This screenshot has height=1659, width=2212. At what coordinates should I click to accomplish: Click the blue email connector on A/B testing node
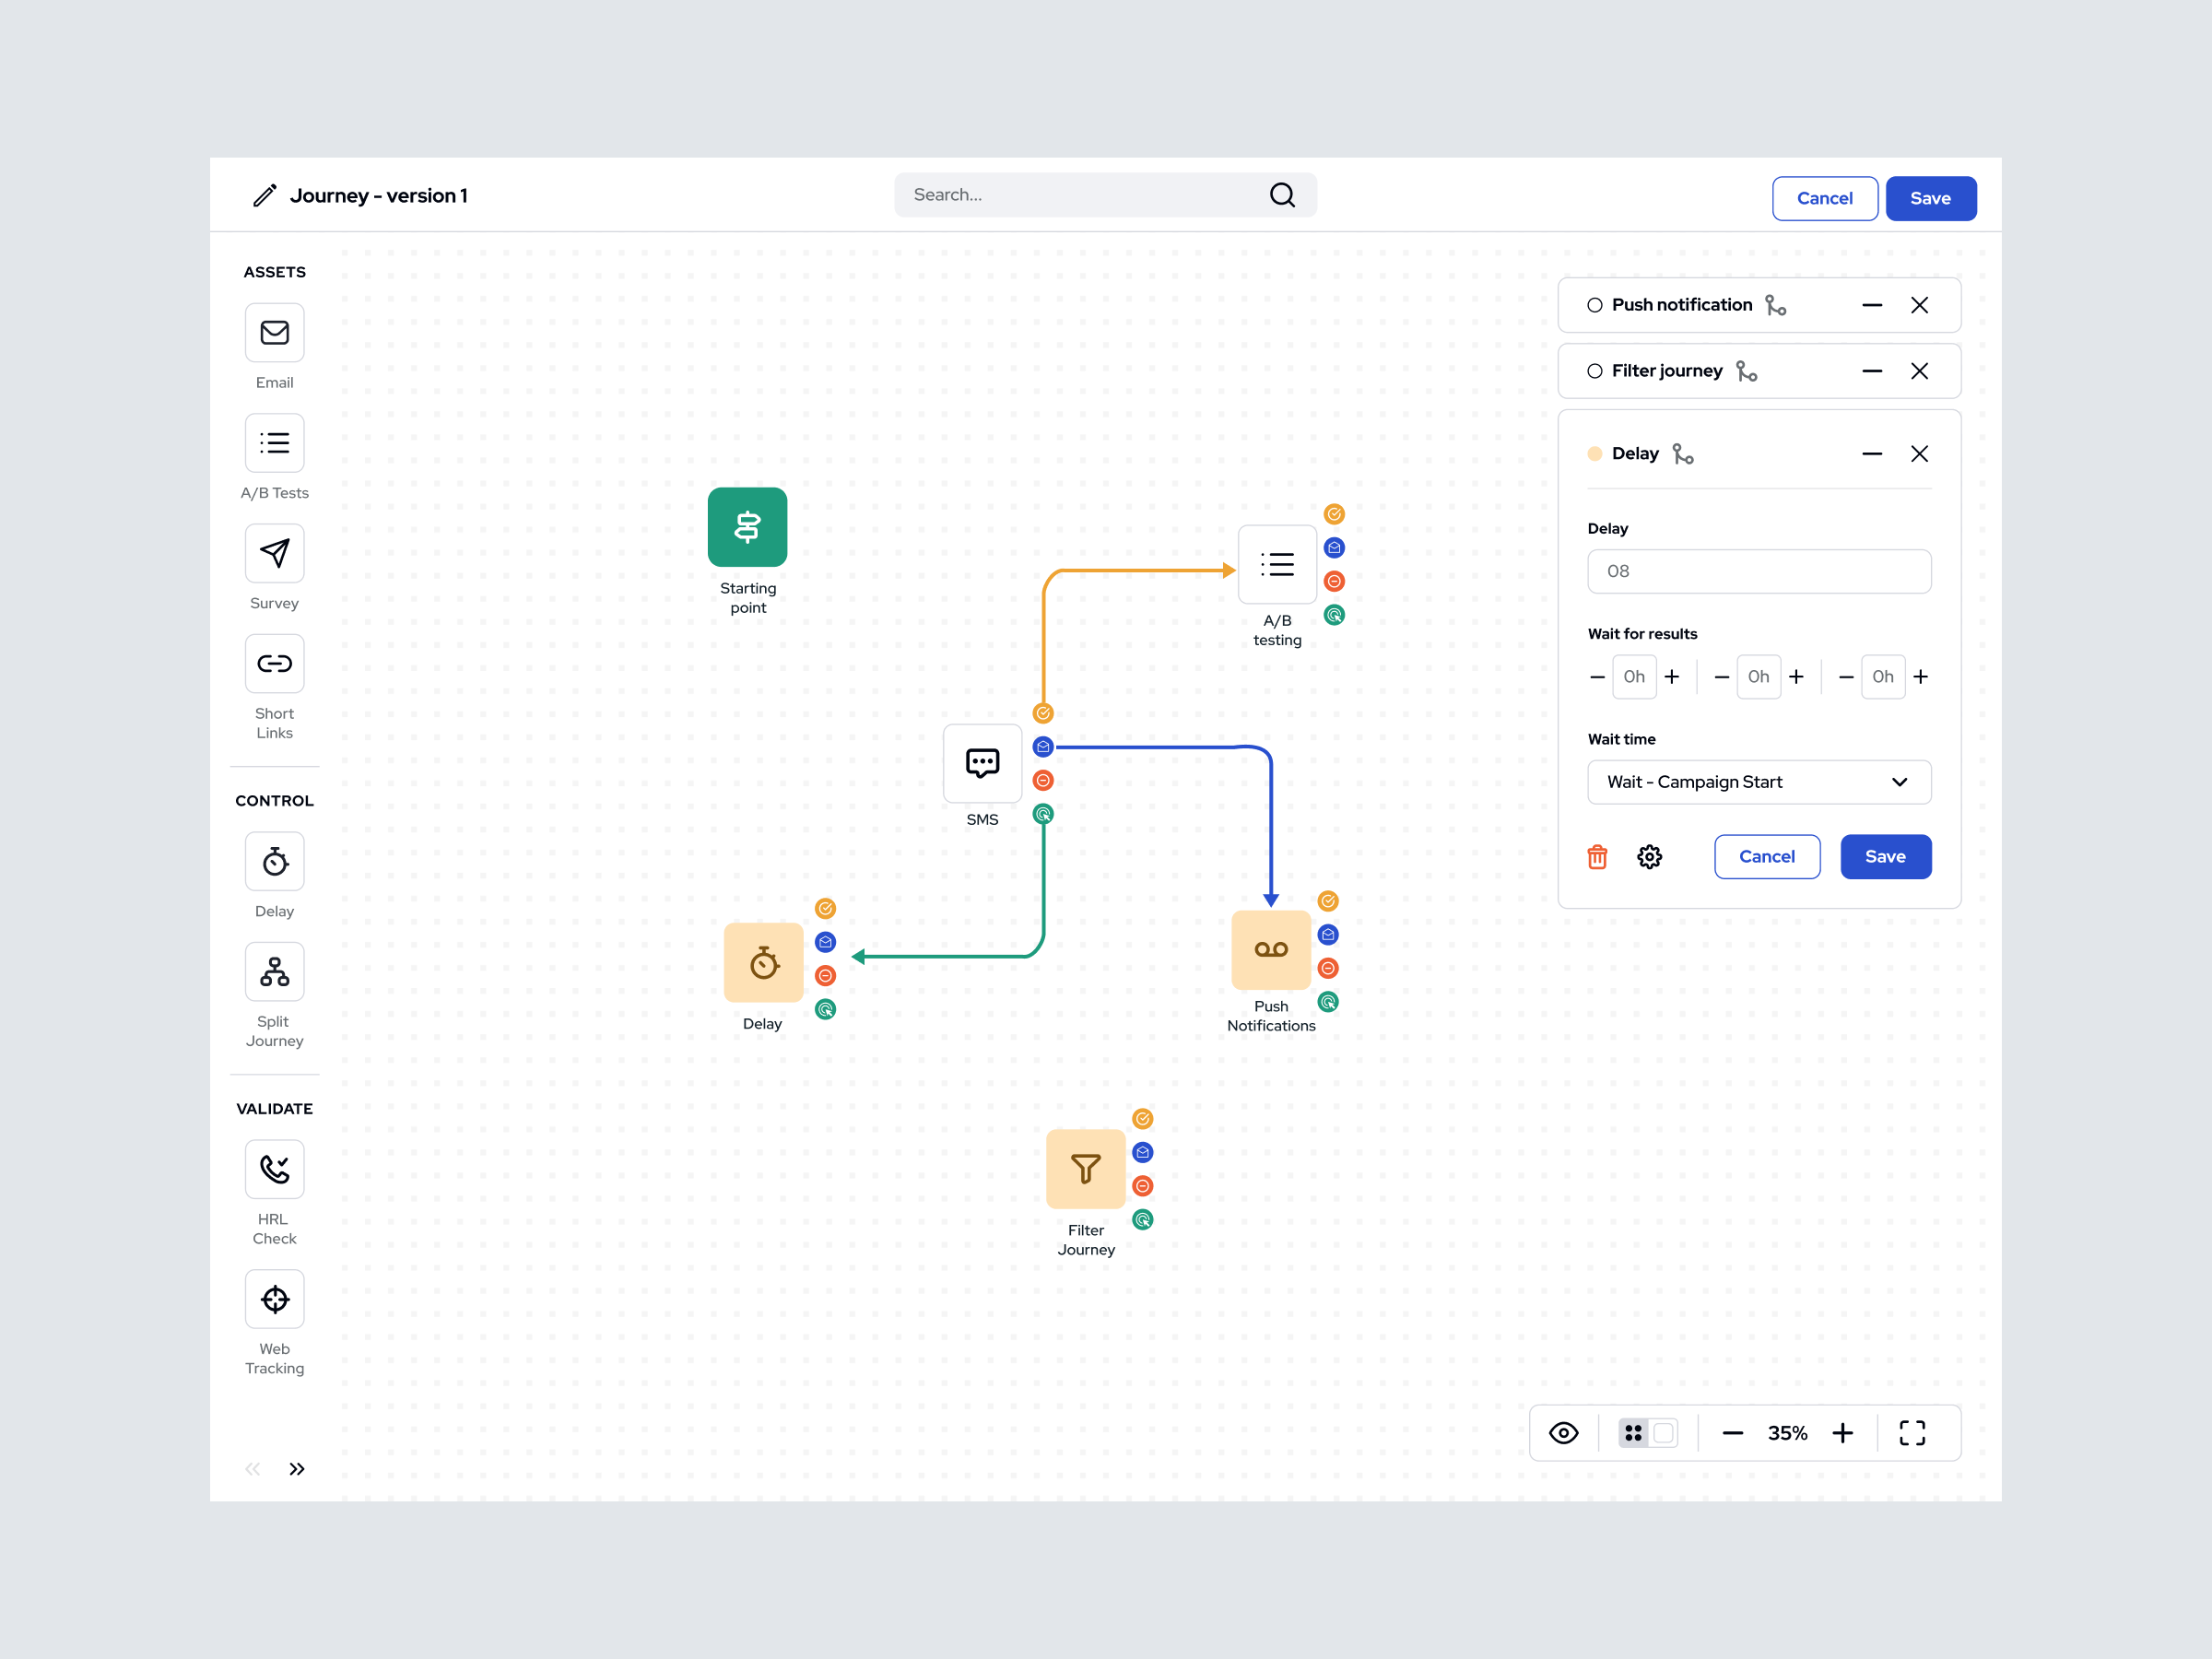[1334, 548]
